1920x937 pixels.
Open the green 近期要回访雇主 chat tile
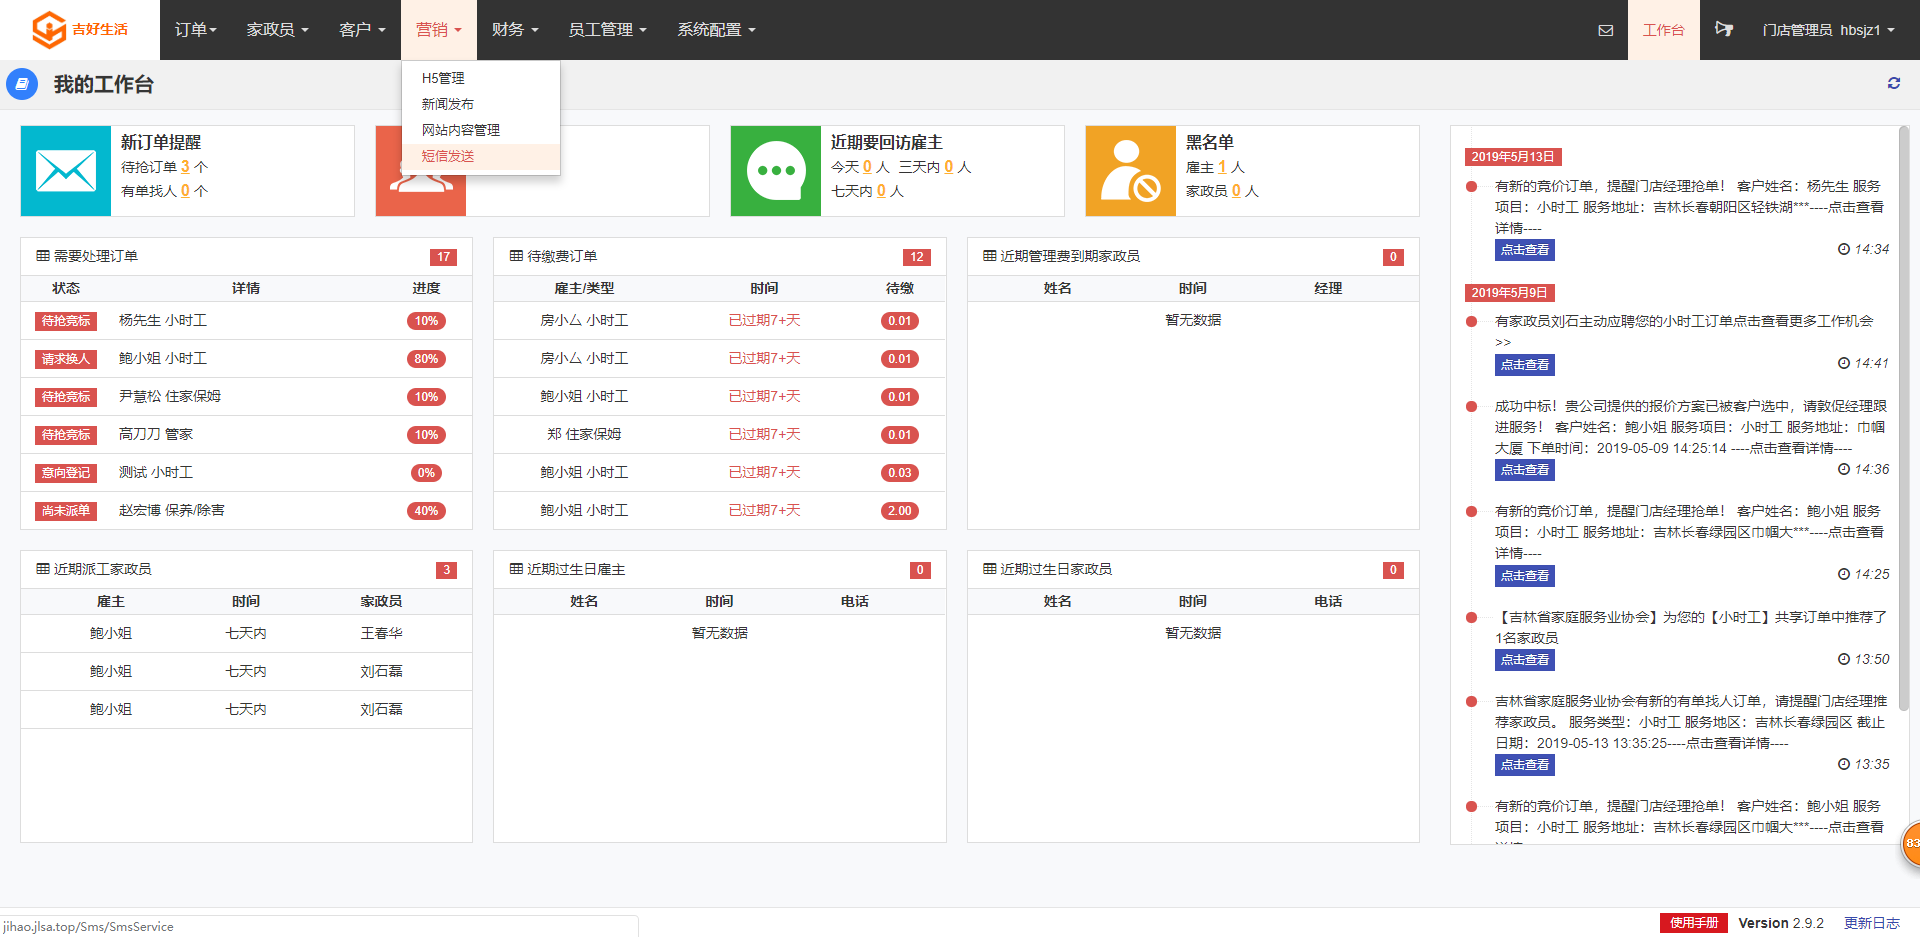coord(776,171)
